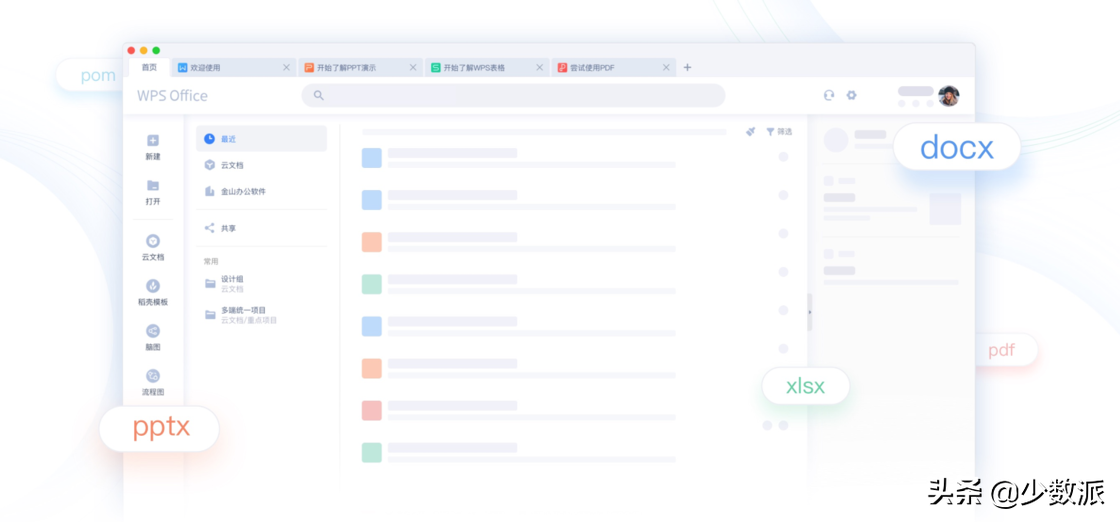Switch to the 尝试使用PDF tab
This screenshot has height=522, width=1120.
(x=614, y=68)
